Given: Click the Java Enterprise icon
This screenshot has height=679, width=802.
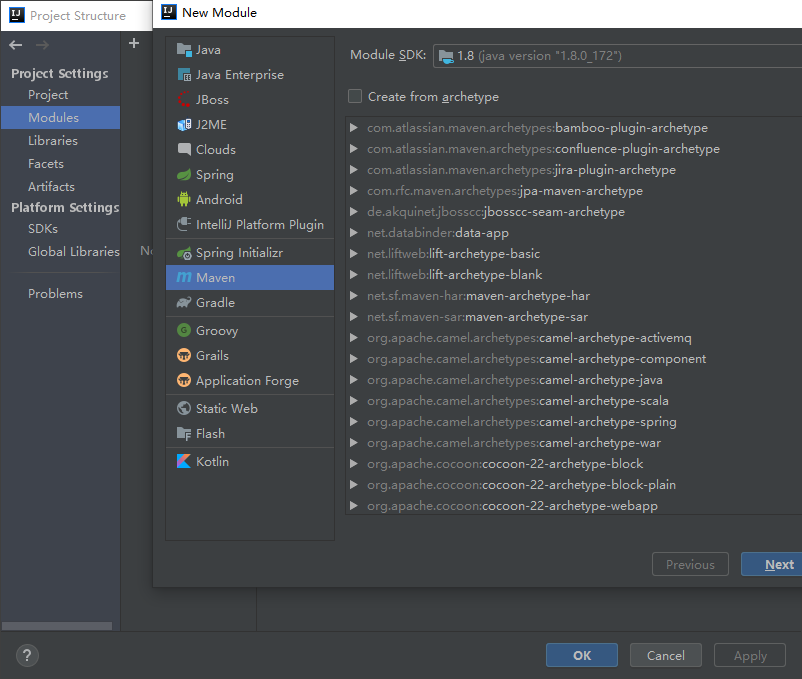Looking at the screenshot, I should [x=184, y=75].
